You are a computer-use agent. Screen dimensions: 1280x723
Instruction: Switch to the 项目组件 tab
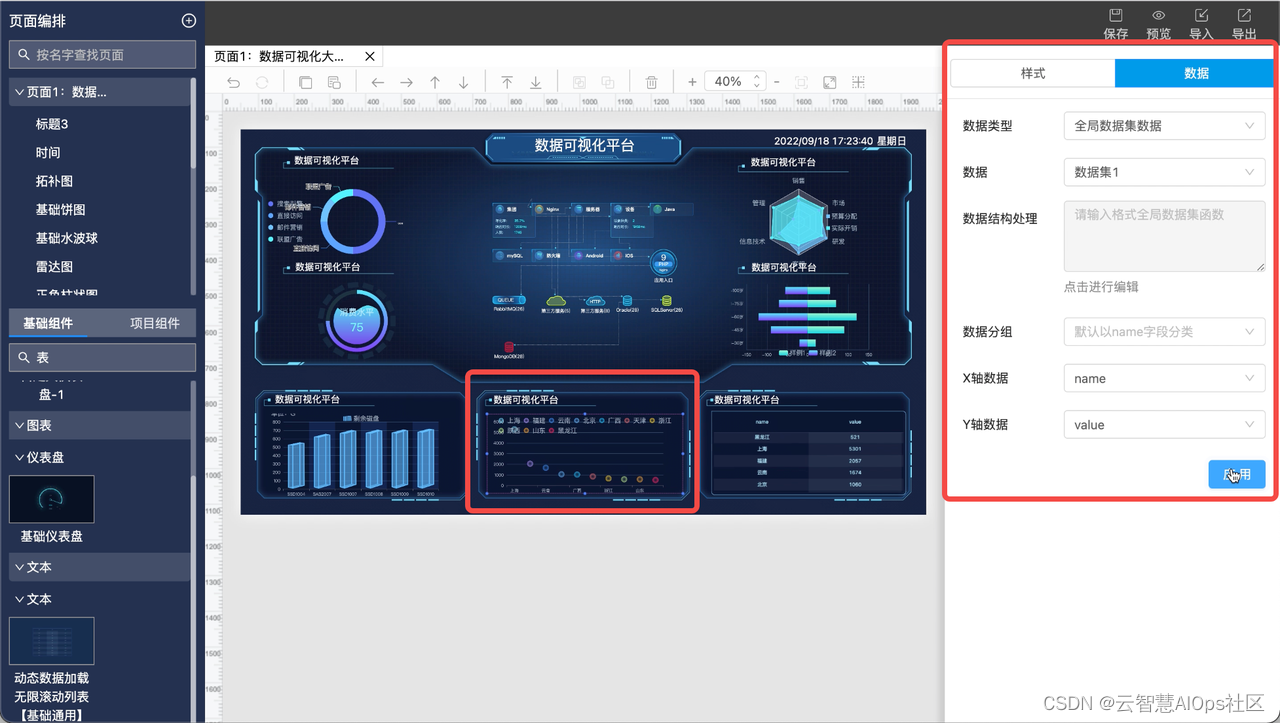point(155,323)
